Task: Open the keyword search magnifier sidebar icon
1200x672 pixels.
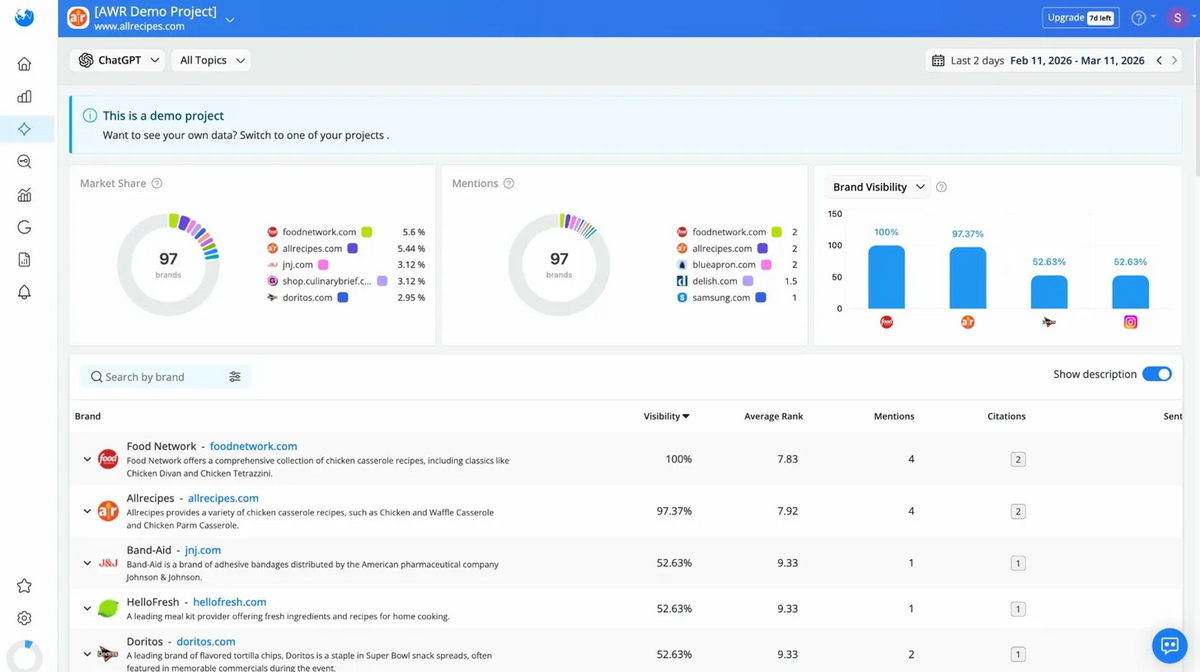Action: pyautogui.click(x=24, y=162)
